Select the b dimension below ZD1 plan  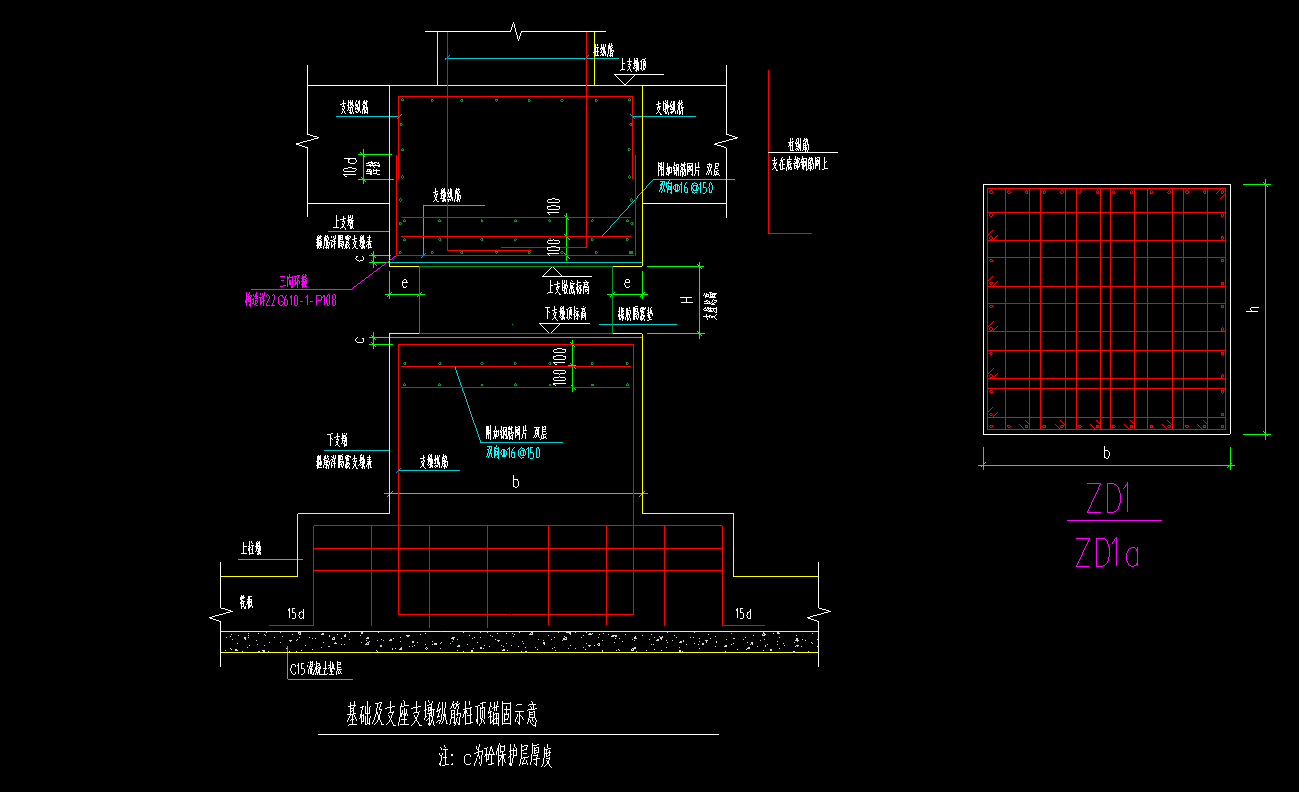1106,453
